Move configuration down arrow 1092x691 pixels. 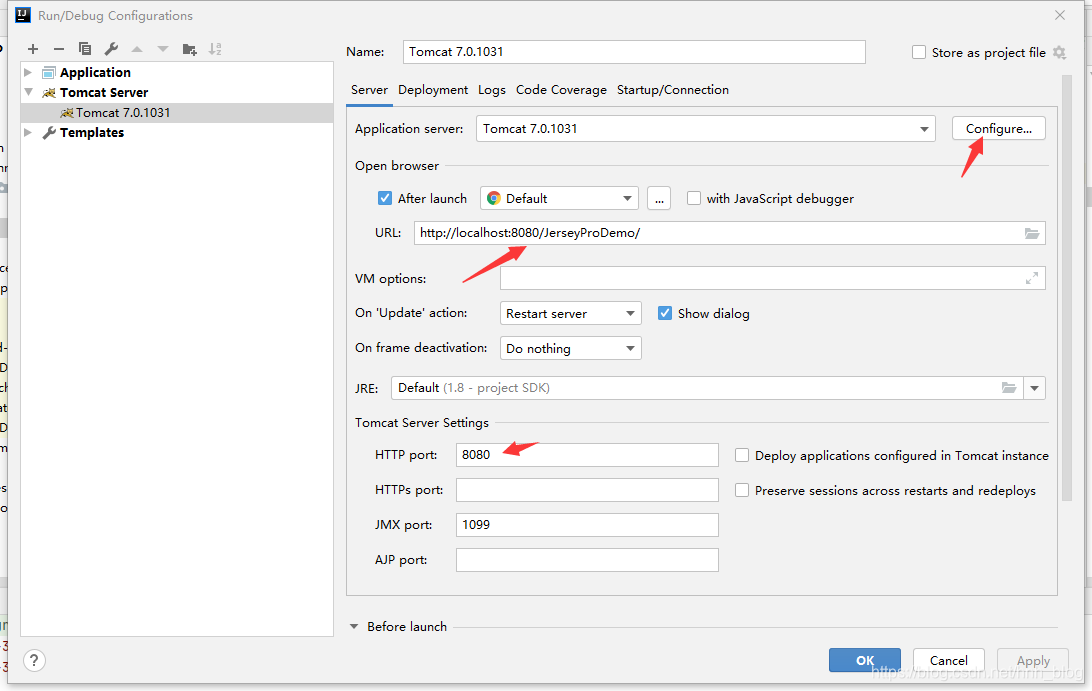(x=163, y=49)
